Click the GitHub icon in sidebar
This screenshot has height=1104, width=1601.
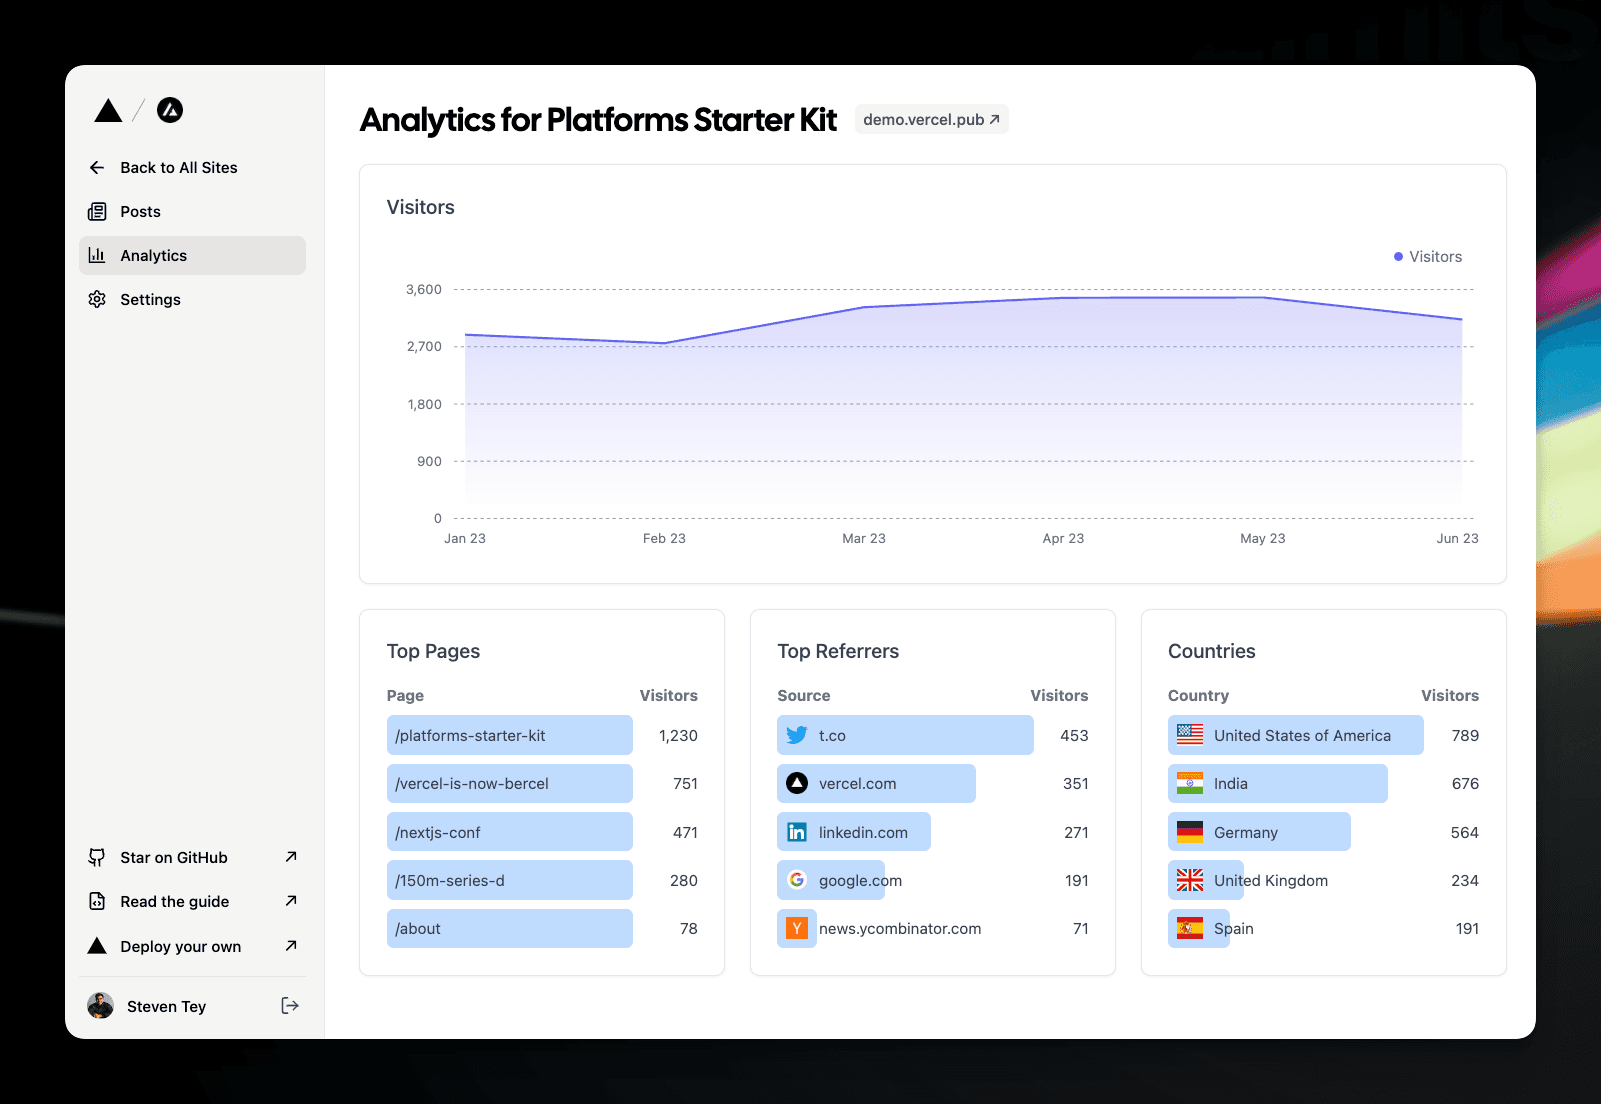coord(97,857)
